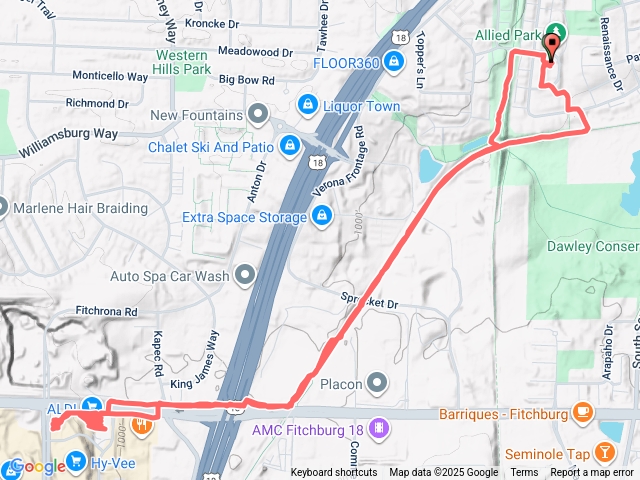This screenshot has height=480, width=640.
Task: Select the AMC Fitchburg 18 theater icon
Action: (x=379, y=428)
